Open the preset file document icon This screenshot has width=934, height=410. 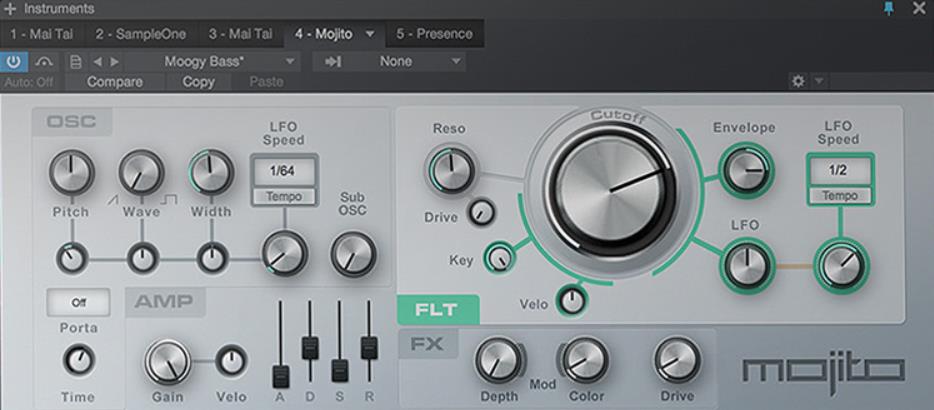coord(76,61)
